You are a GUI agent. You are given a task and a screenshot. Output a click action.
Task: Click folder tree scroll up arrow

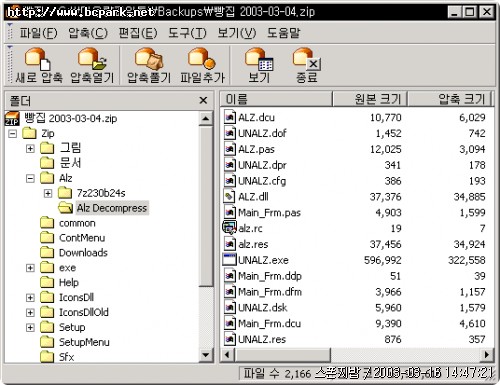point(206,118)
